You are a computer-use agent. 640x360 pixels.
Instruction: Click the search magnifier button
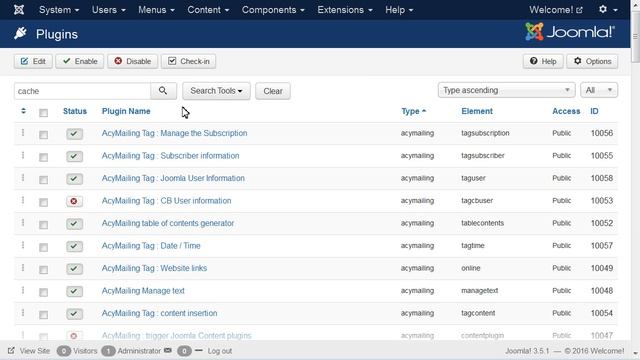(x=163, y=91)
